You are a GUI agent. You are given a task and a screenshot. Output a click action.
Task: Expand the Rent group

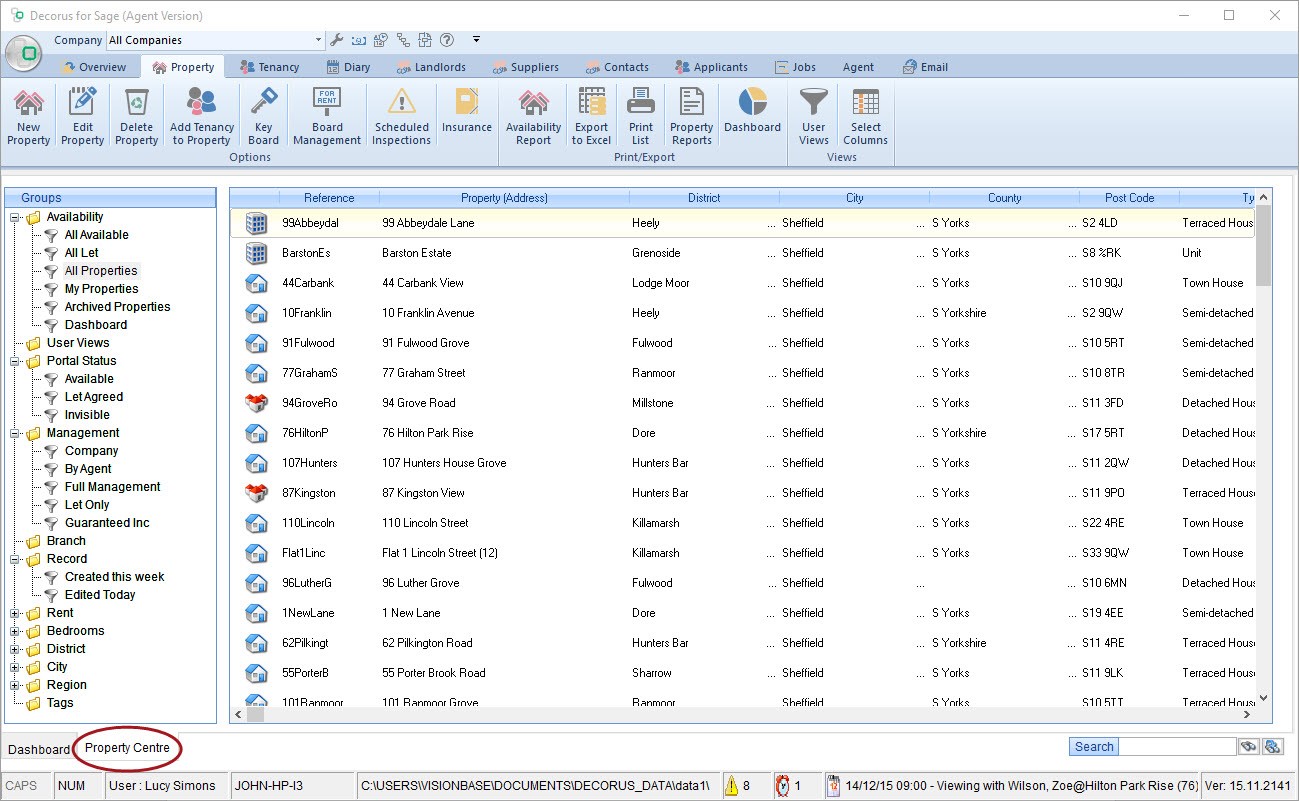coord(15,613)
